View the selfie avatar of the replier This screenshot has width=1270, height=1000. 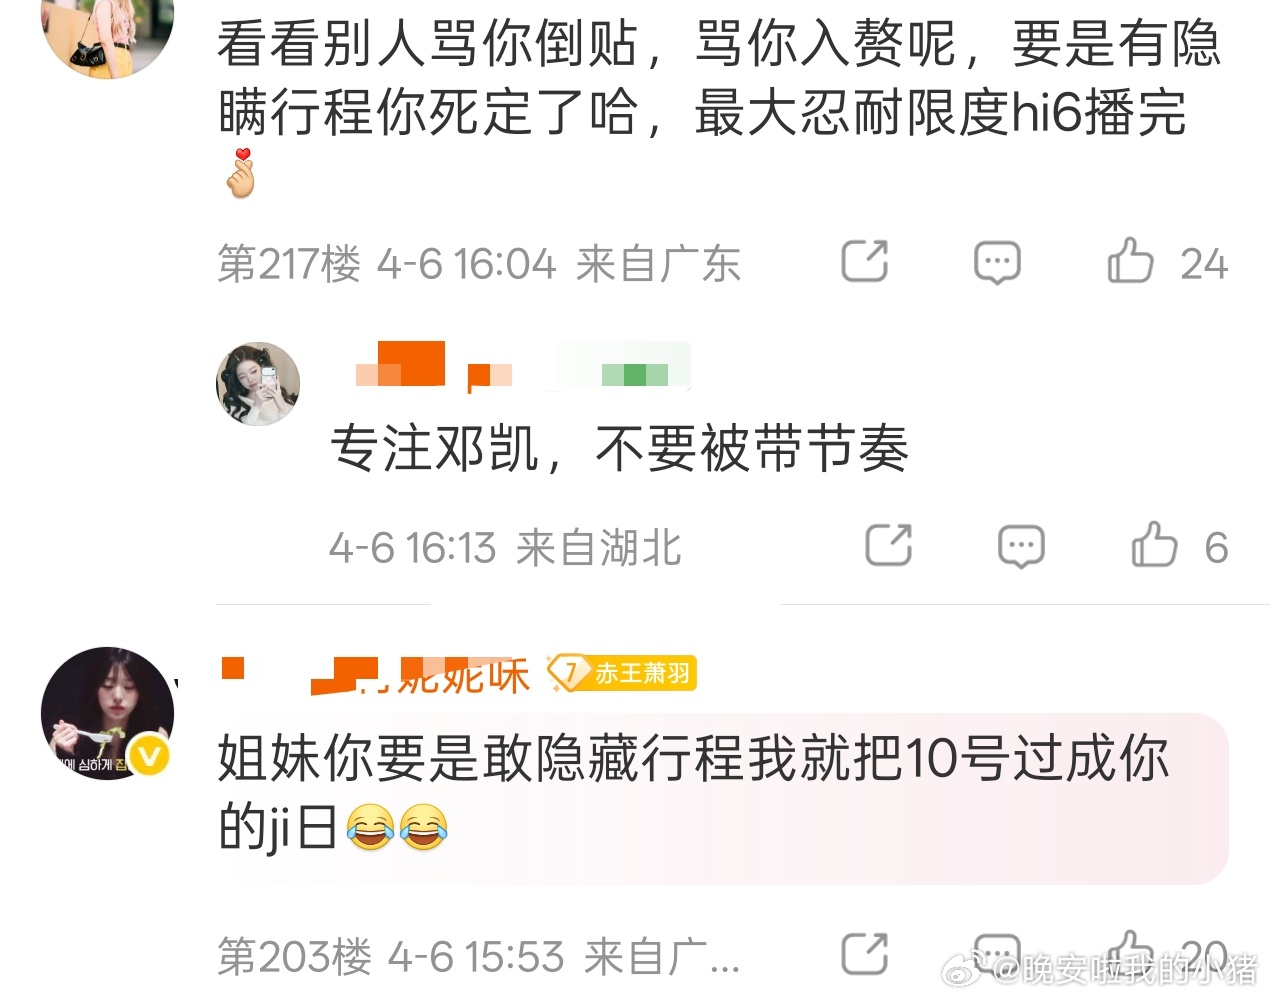258,384
